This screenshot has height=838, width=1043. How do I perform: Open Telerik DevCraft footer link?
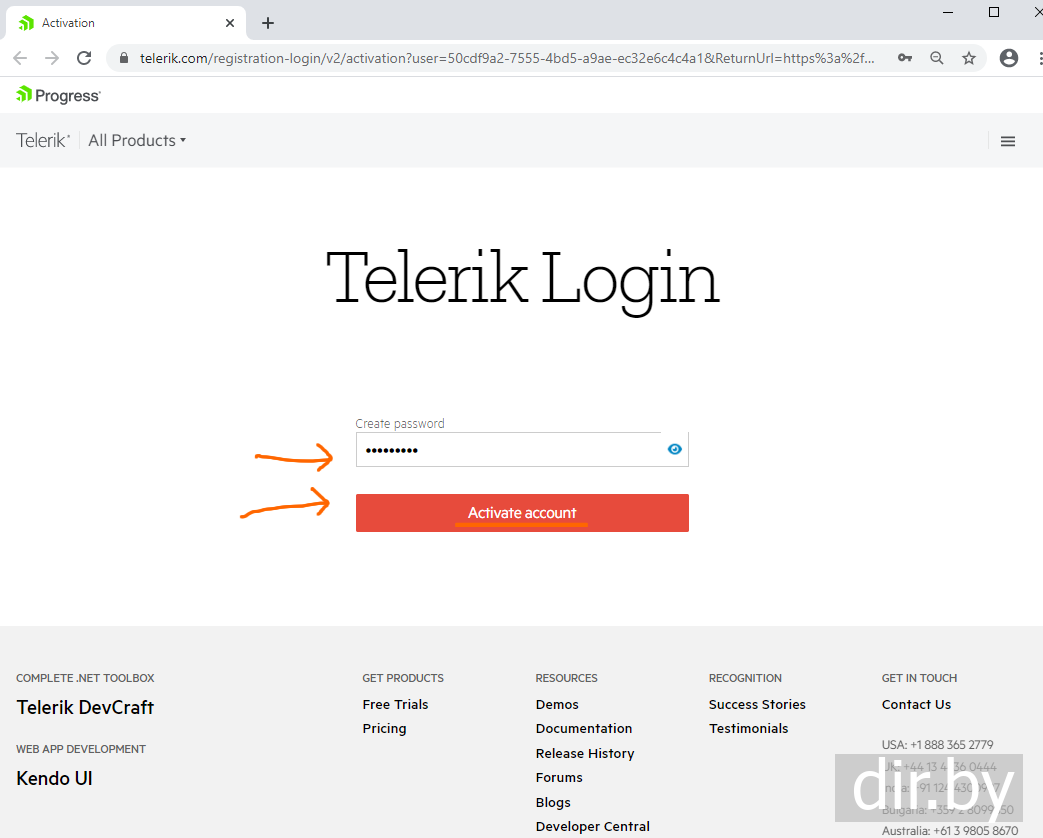pos(85,707)
